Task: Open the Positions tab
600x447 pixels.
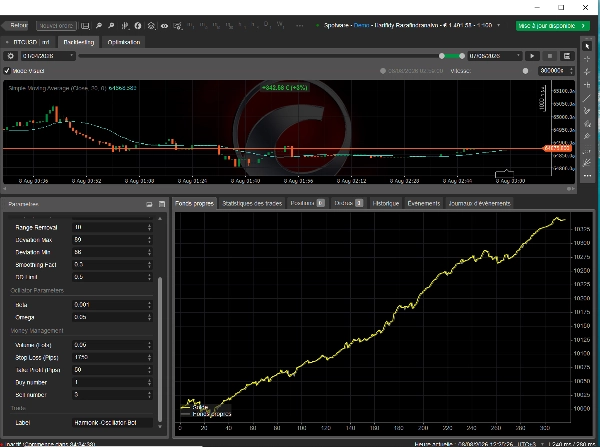Action: point(307,203)
